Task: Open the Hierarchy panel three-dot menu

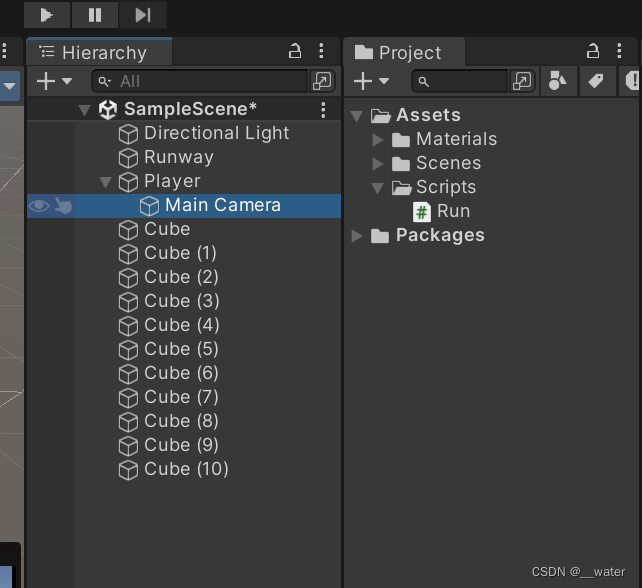Action: point(321,51)
